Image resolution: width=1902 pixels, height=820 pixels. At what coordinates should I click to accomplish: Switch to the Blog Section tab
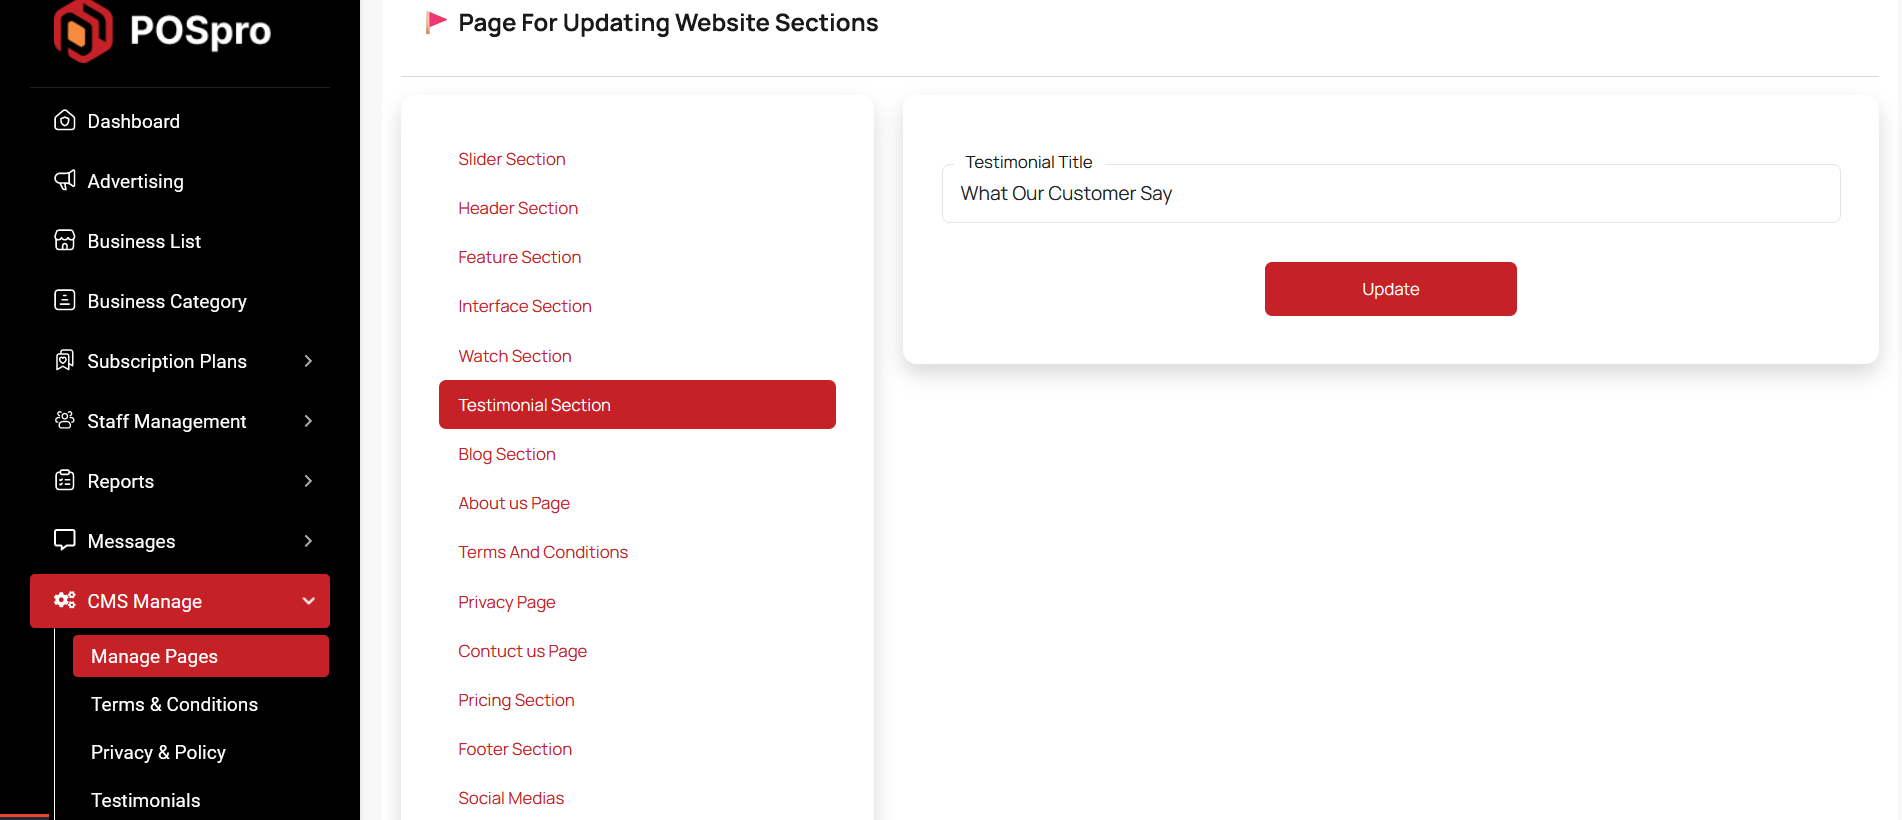[506, 454]
